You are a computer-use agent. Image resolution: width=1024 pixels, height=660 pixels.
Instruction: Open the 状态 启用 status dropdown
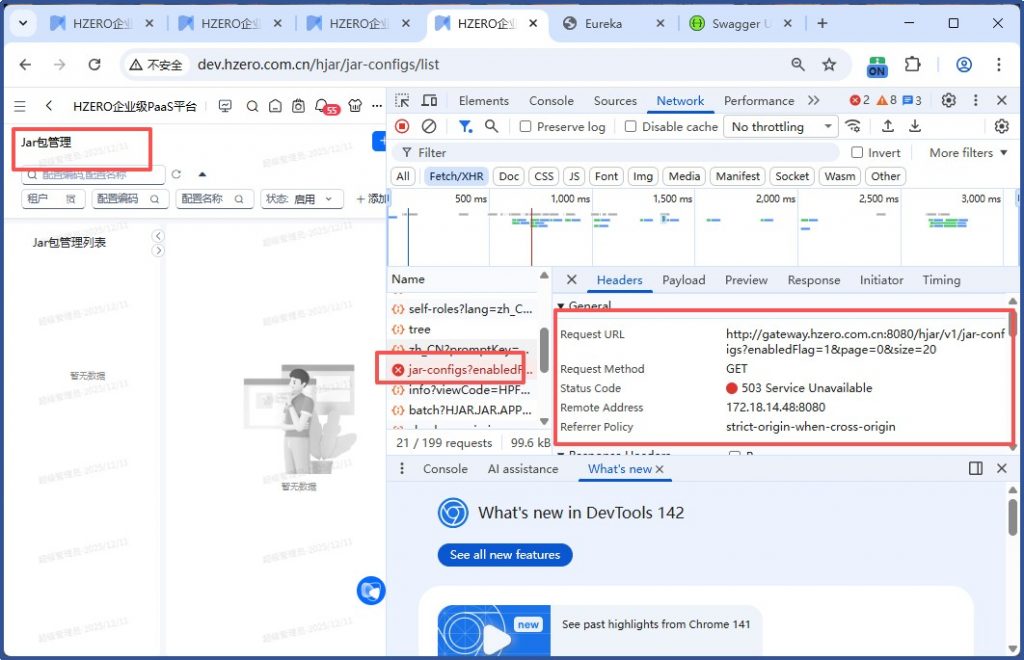pyautogui.click(x=302, y=199)
